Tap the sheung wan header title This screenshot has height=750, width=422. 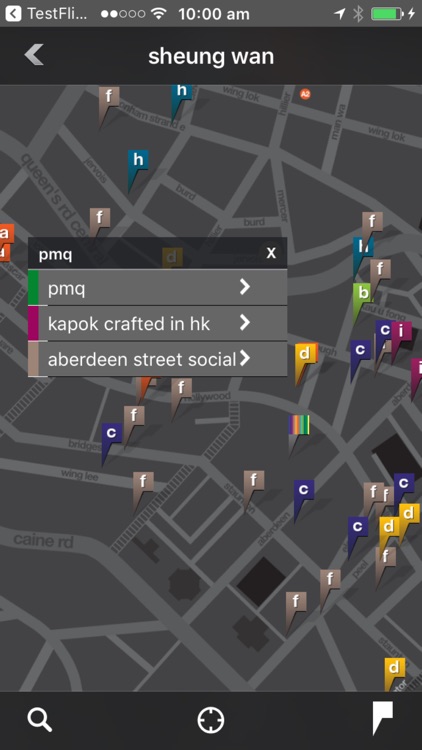point(211,56)
